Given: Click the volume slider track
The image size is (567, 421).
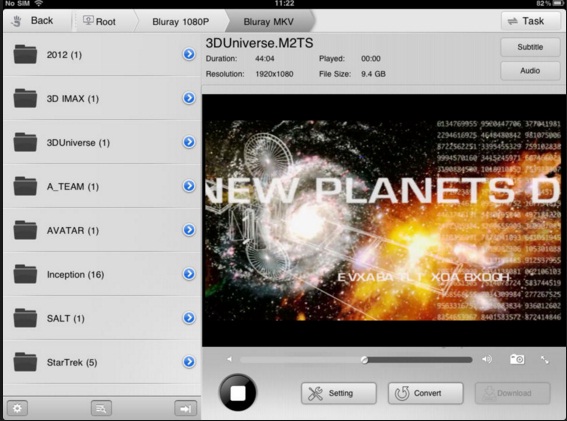Looking at the screenshot, I should (356, 360).
